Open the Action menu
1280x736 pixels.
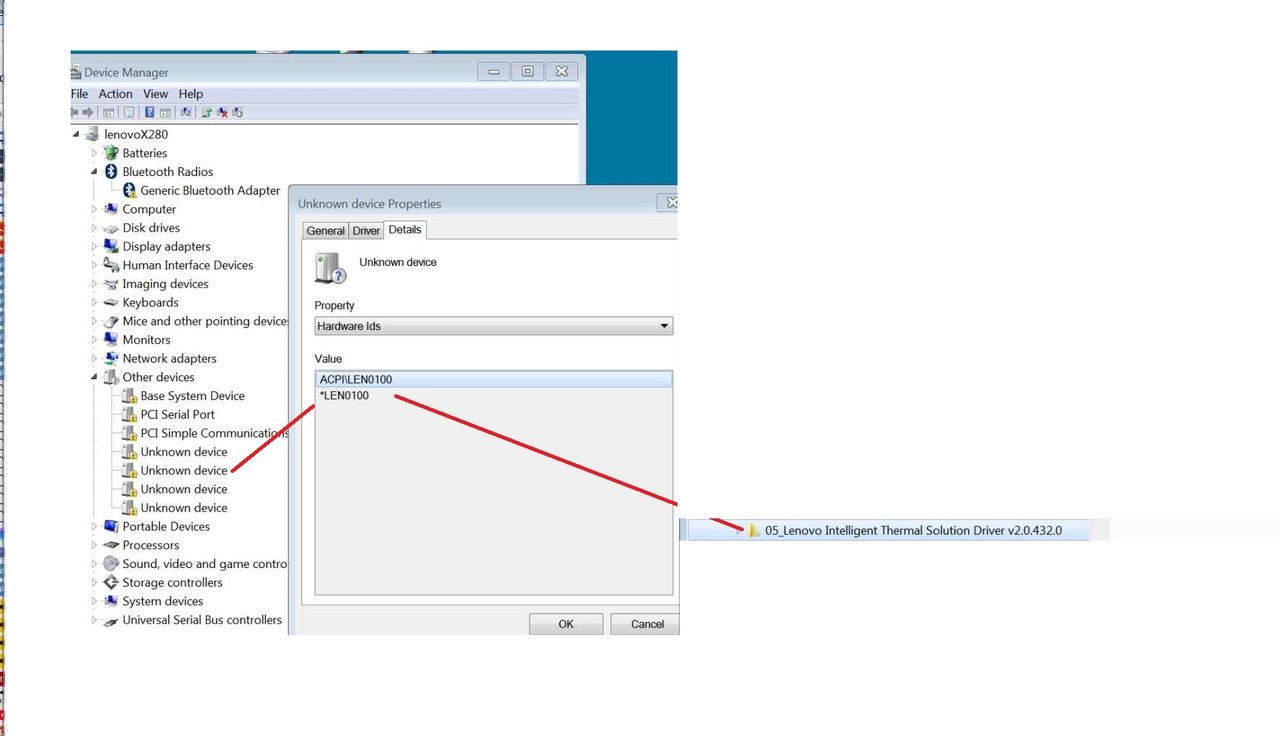point(115,94)
